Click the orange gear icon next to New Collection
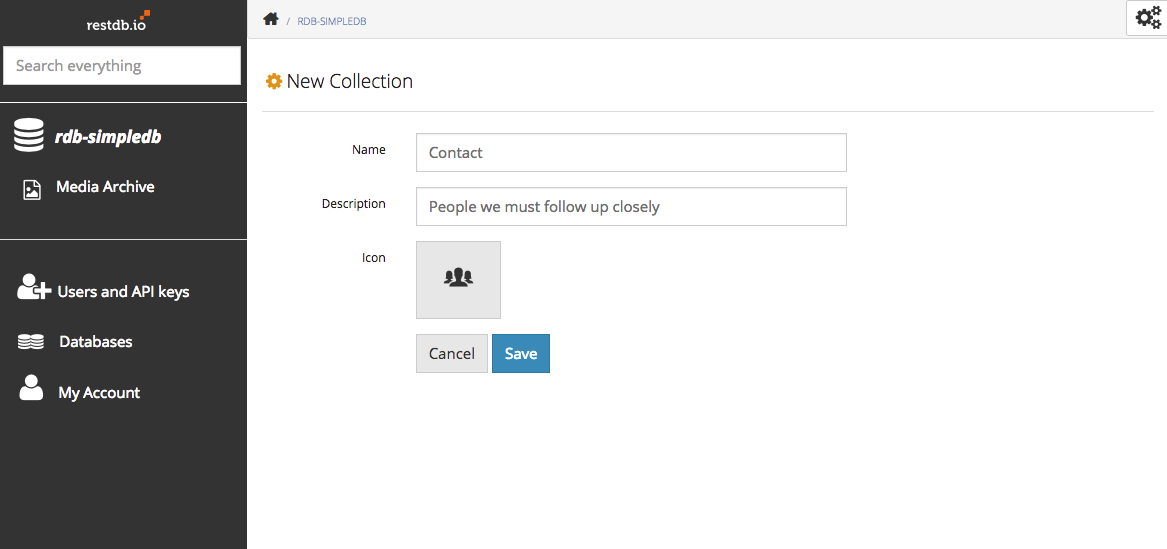This screenshot has height=549, width=1167. point(274,81)
